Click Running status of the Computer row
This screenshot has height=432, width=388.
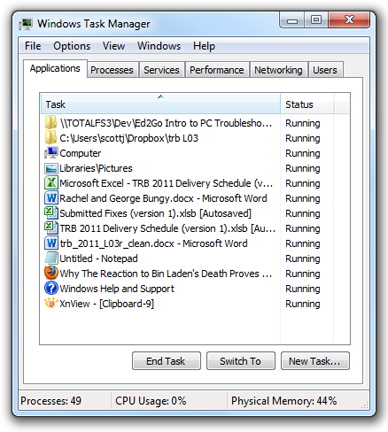point(303,153)
